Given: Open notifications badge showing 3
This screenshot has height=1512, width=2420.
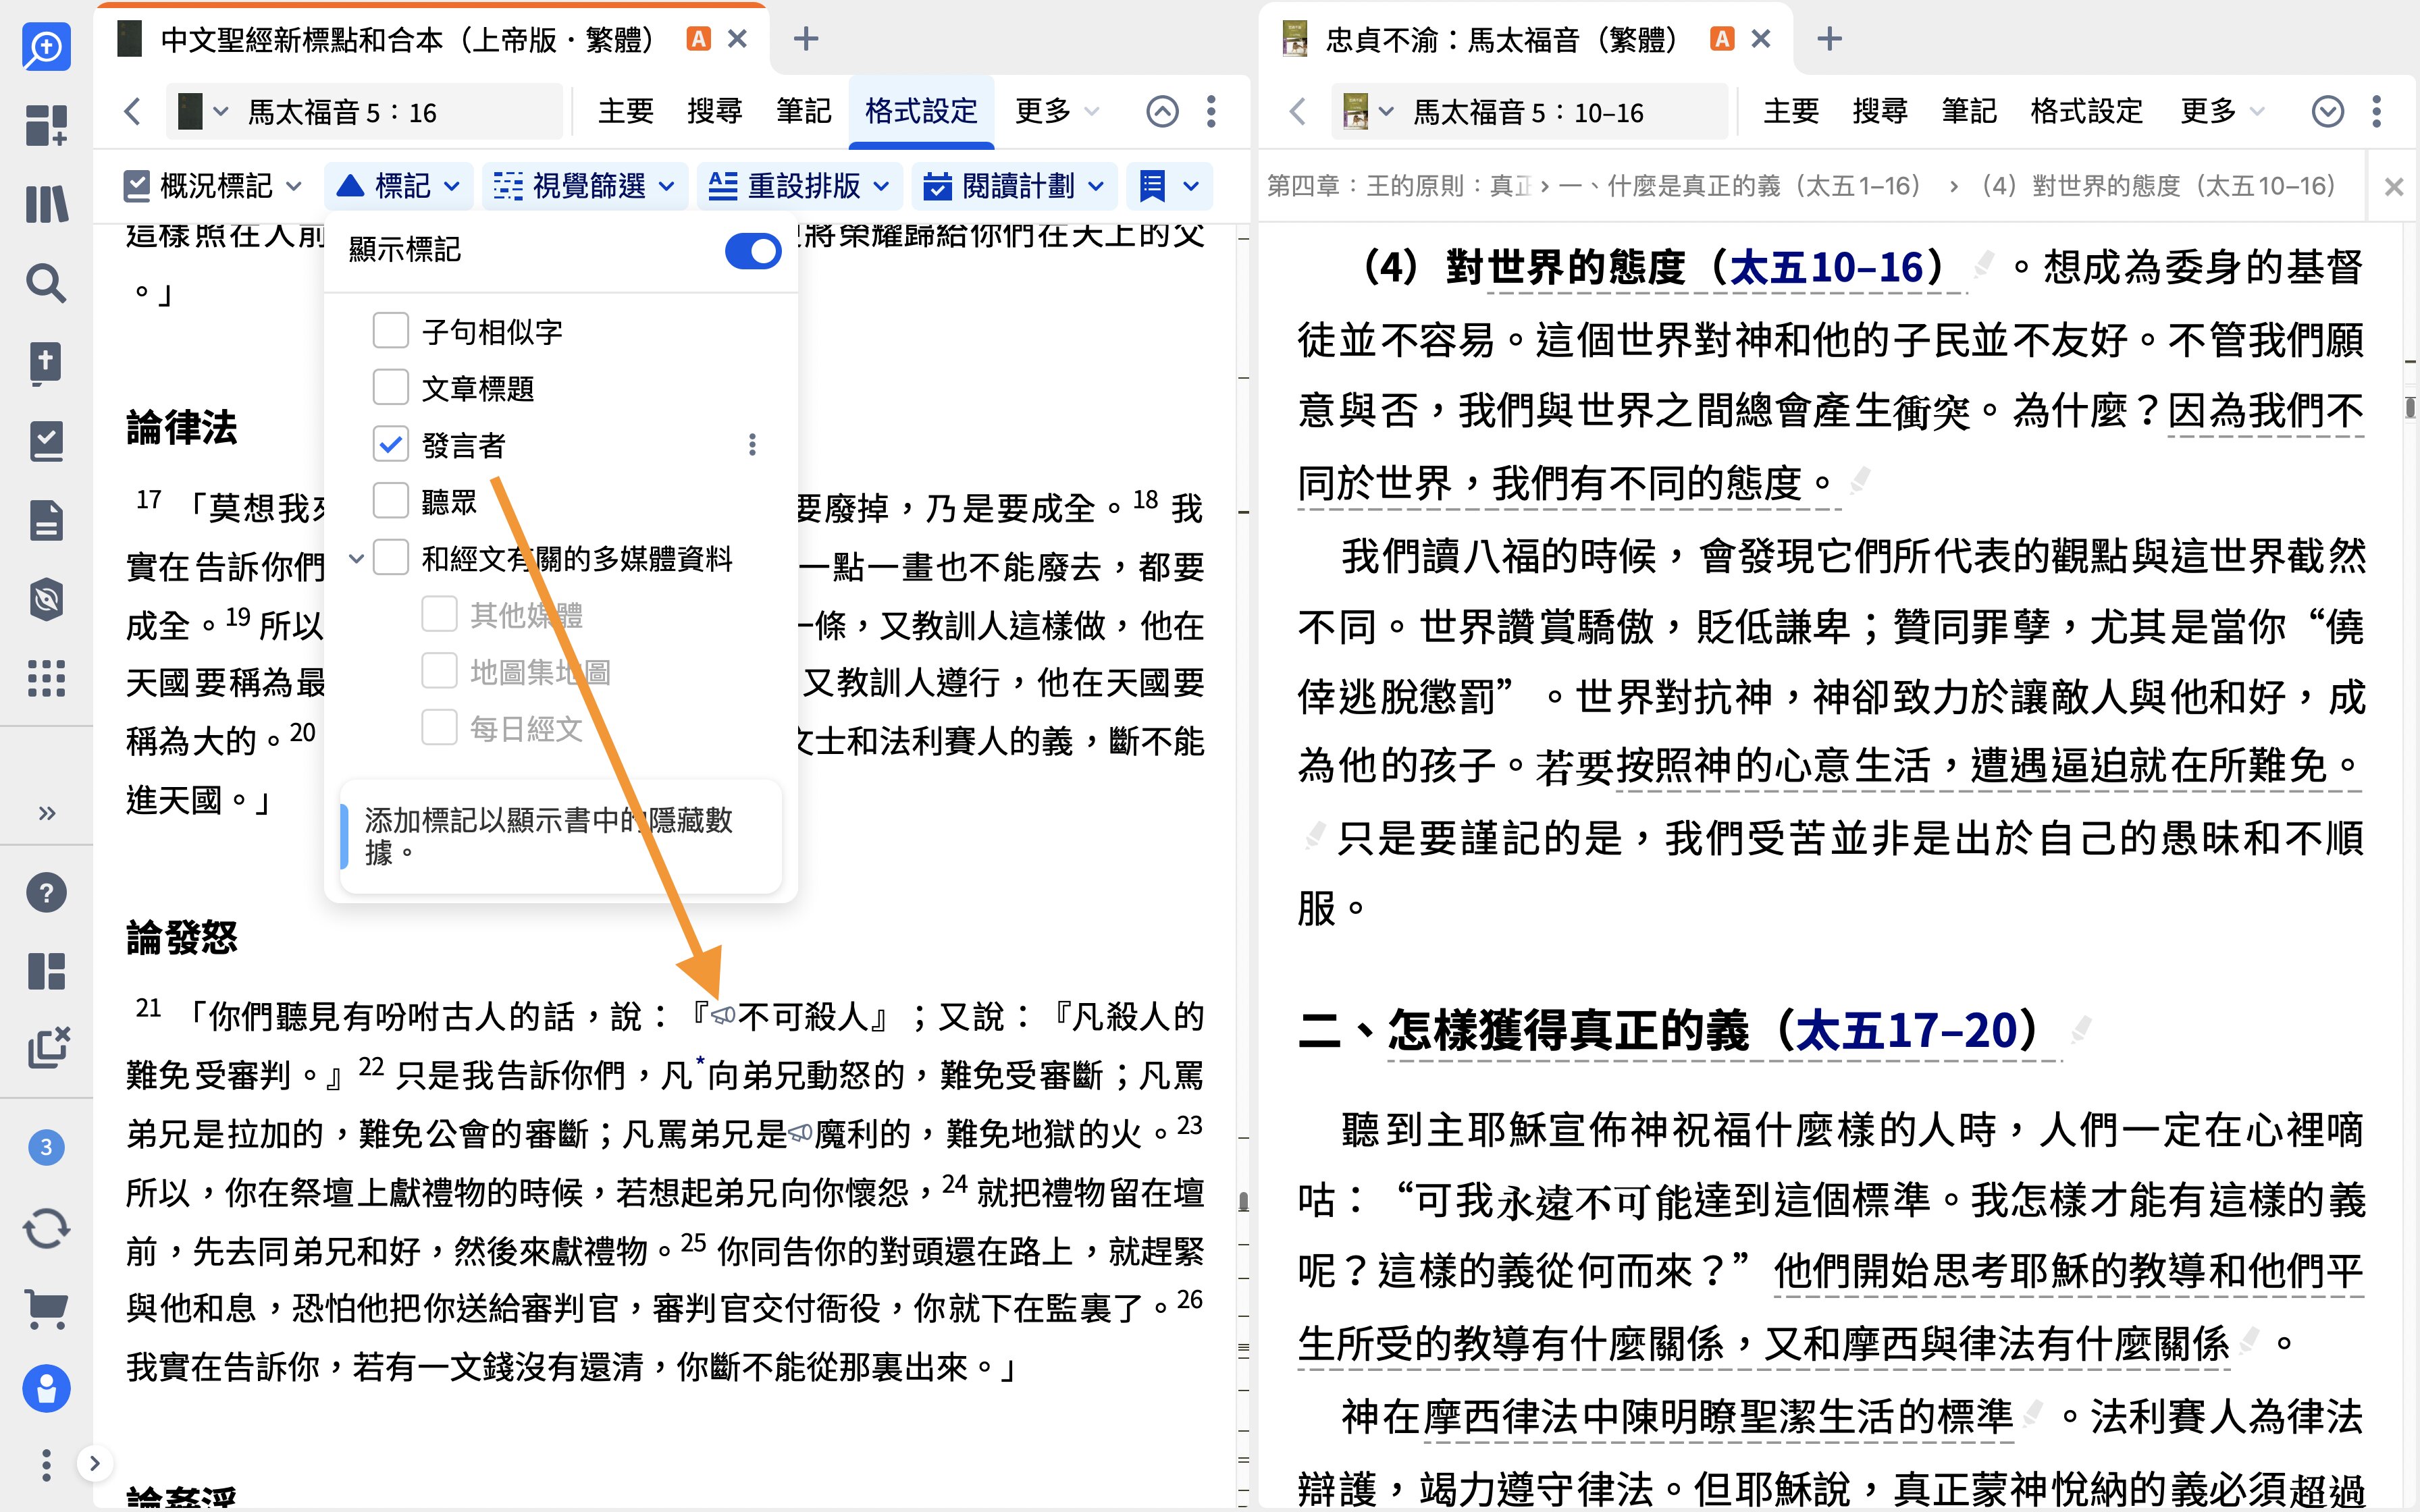Looking at the screenshot, I should tap(46, 1147).
